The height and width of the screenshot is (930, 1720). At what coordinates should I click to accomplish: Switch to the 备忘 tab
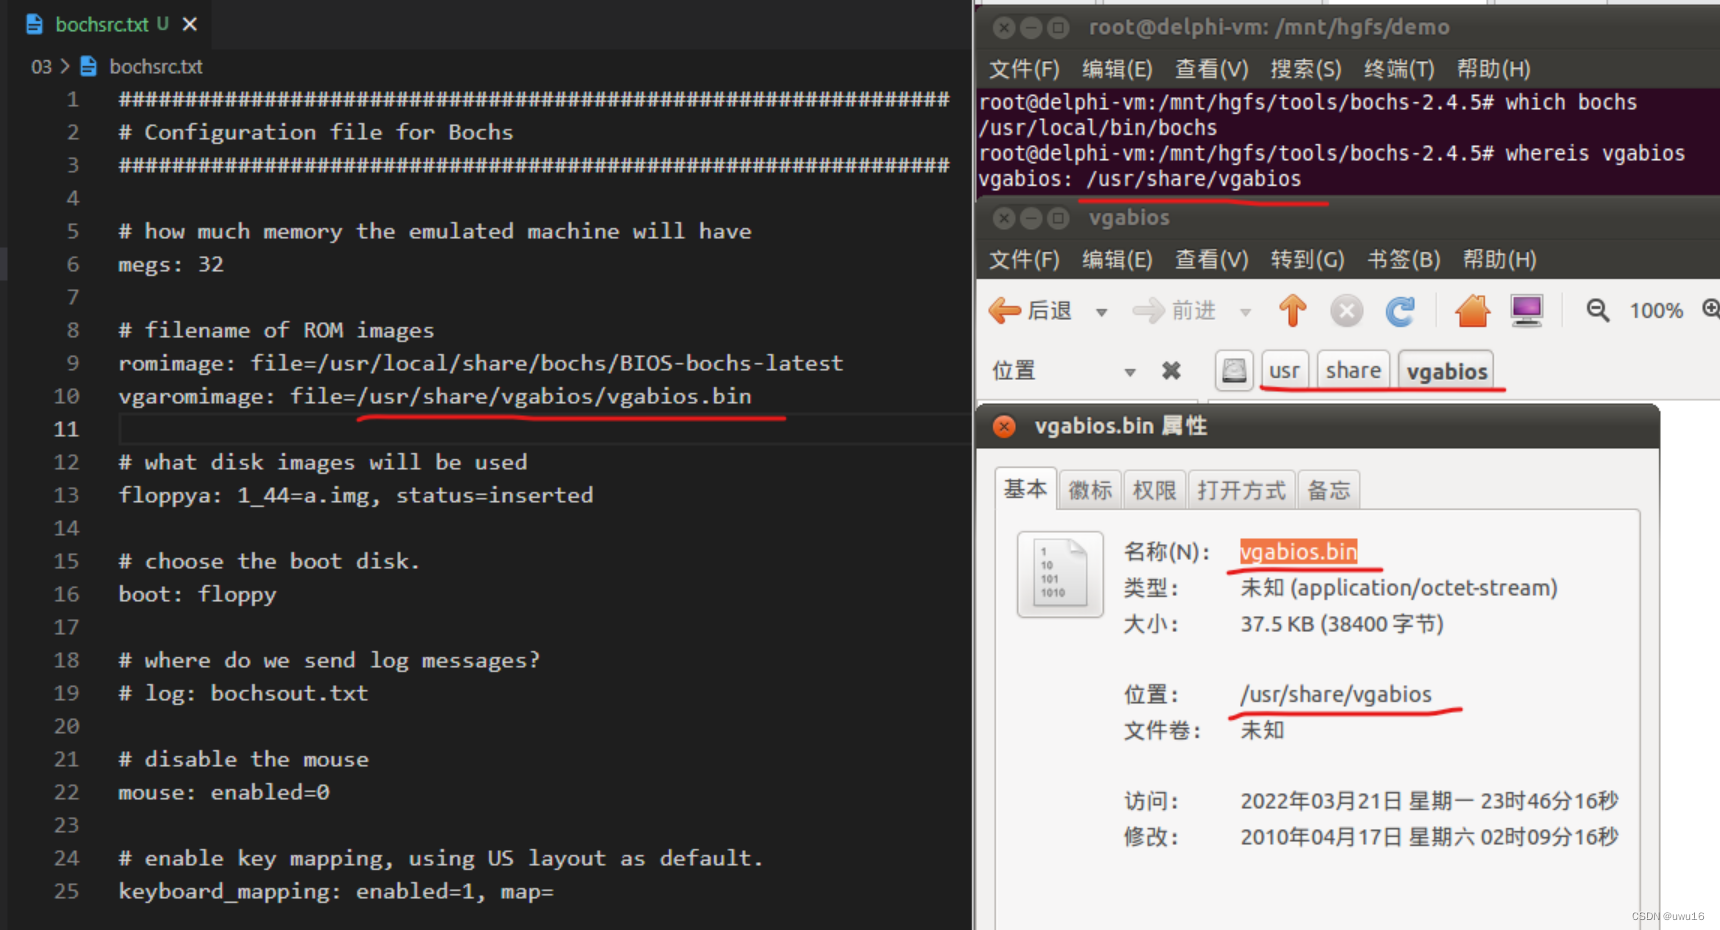point(1329,490)
